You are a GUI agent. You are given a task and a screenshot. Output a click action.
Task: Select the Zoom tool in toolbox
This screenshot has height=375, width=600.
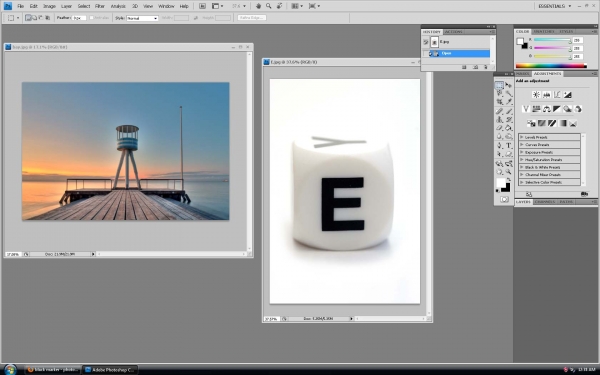(x=509, y=172)
